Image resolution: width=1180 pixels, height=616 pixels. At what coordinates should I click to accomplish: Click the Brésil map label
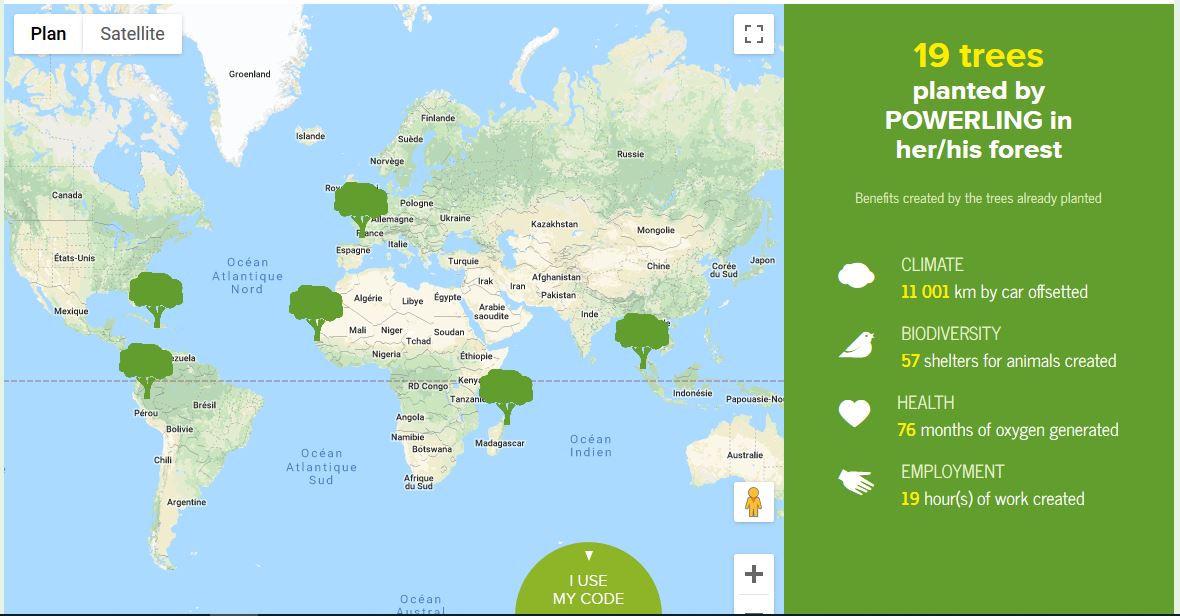coord(205,405)
